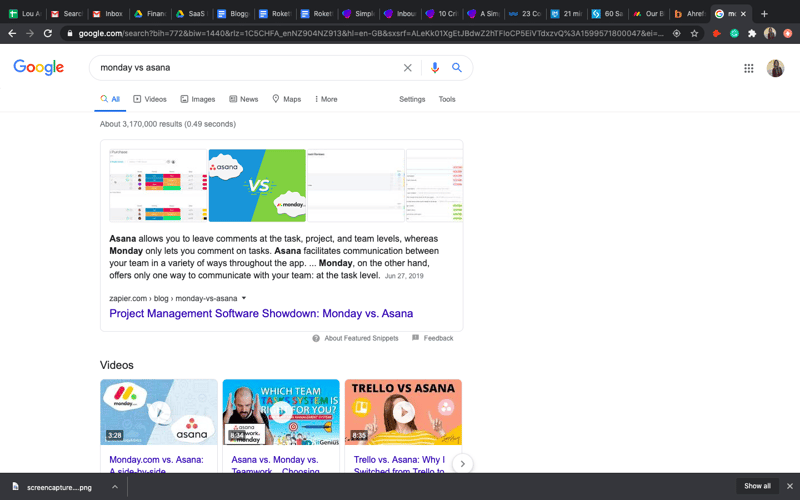Open Google account avatar menu
The width and height of the screenshot is (800, 500).
(x=776, y=68)
